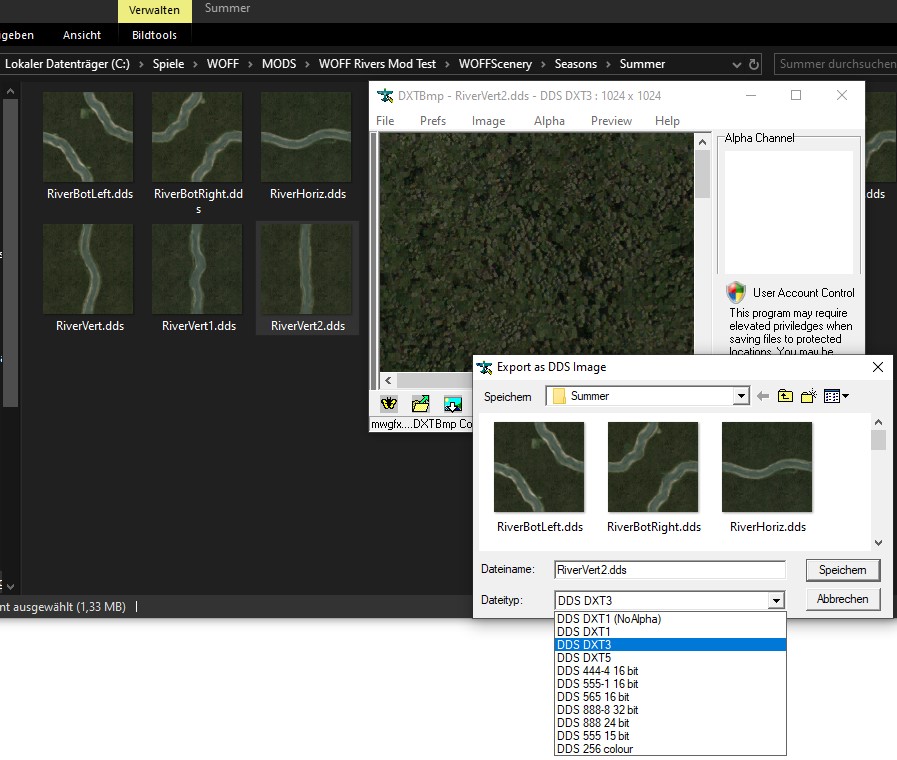Screen dimensions: 897x760
Task: Open DXTBmp Help menu
Action: point(667,121)
